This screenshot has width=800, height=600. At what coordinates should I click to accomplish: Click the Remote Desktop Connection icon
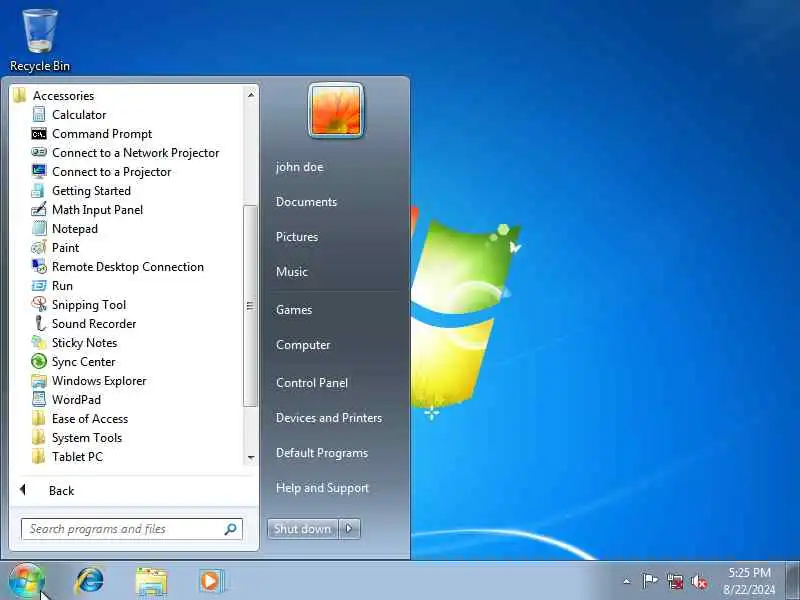pyautogui.click(x=39, y=266)
